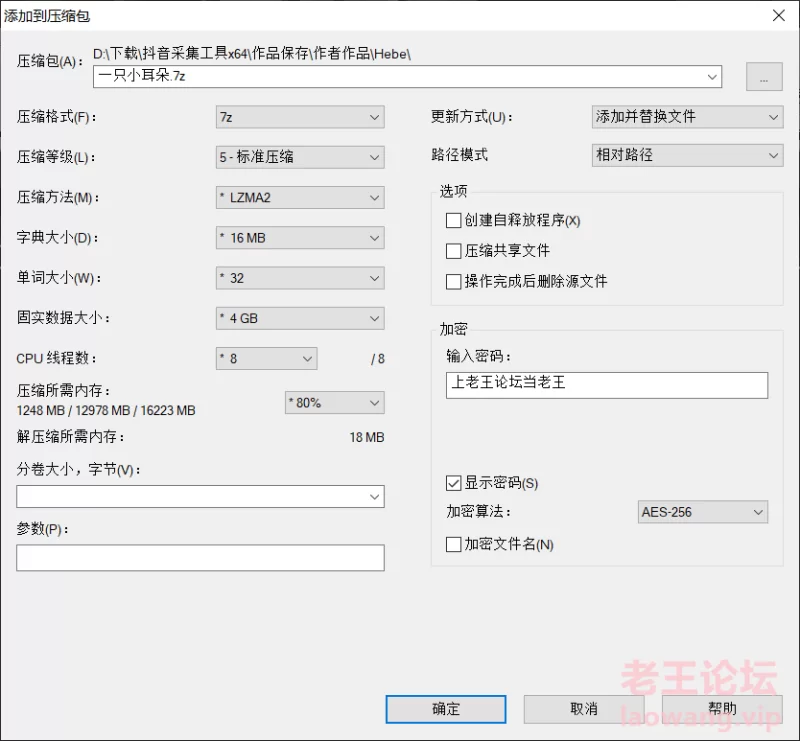800x741 pixels.
Task: Click the 确定 button
Action: pyautogui.click(x=446, y=709)
